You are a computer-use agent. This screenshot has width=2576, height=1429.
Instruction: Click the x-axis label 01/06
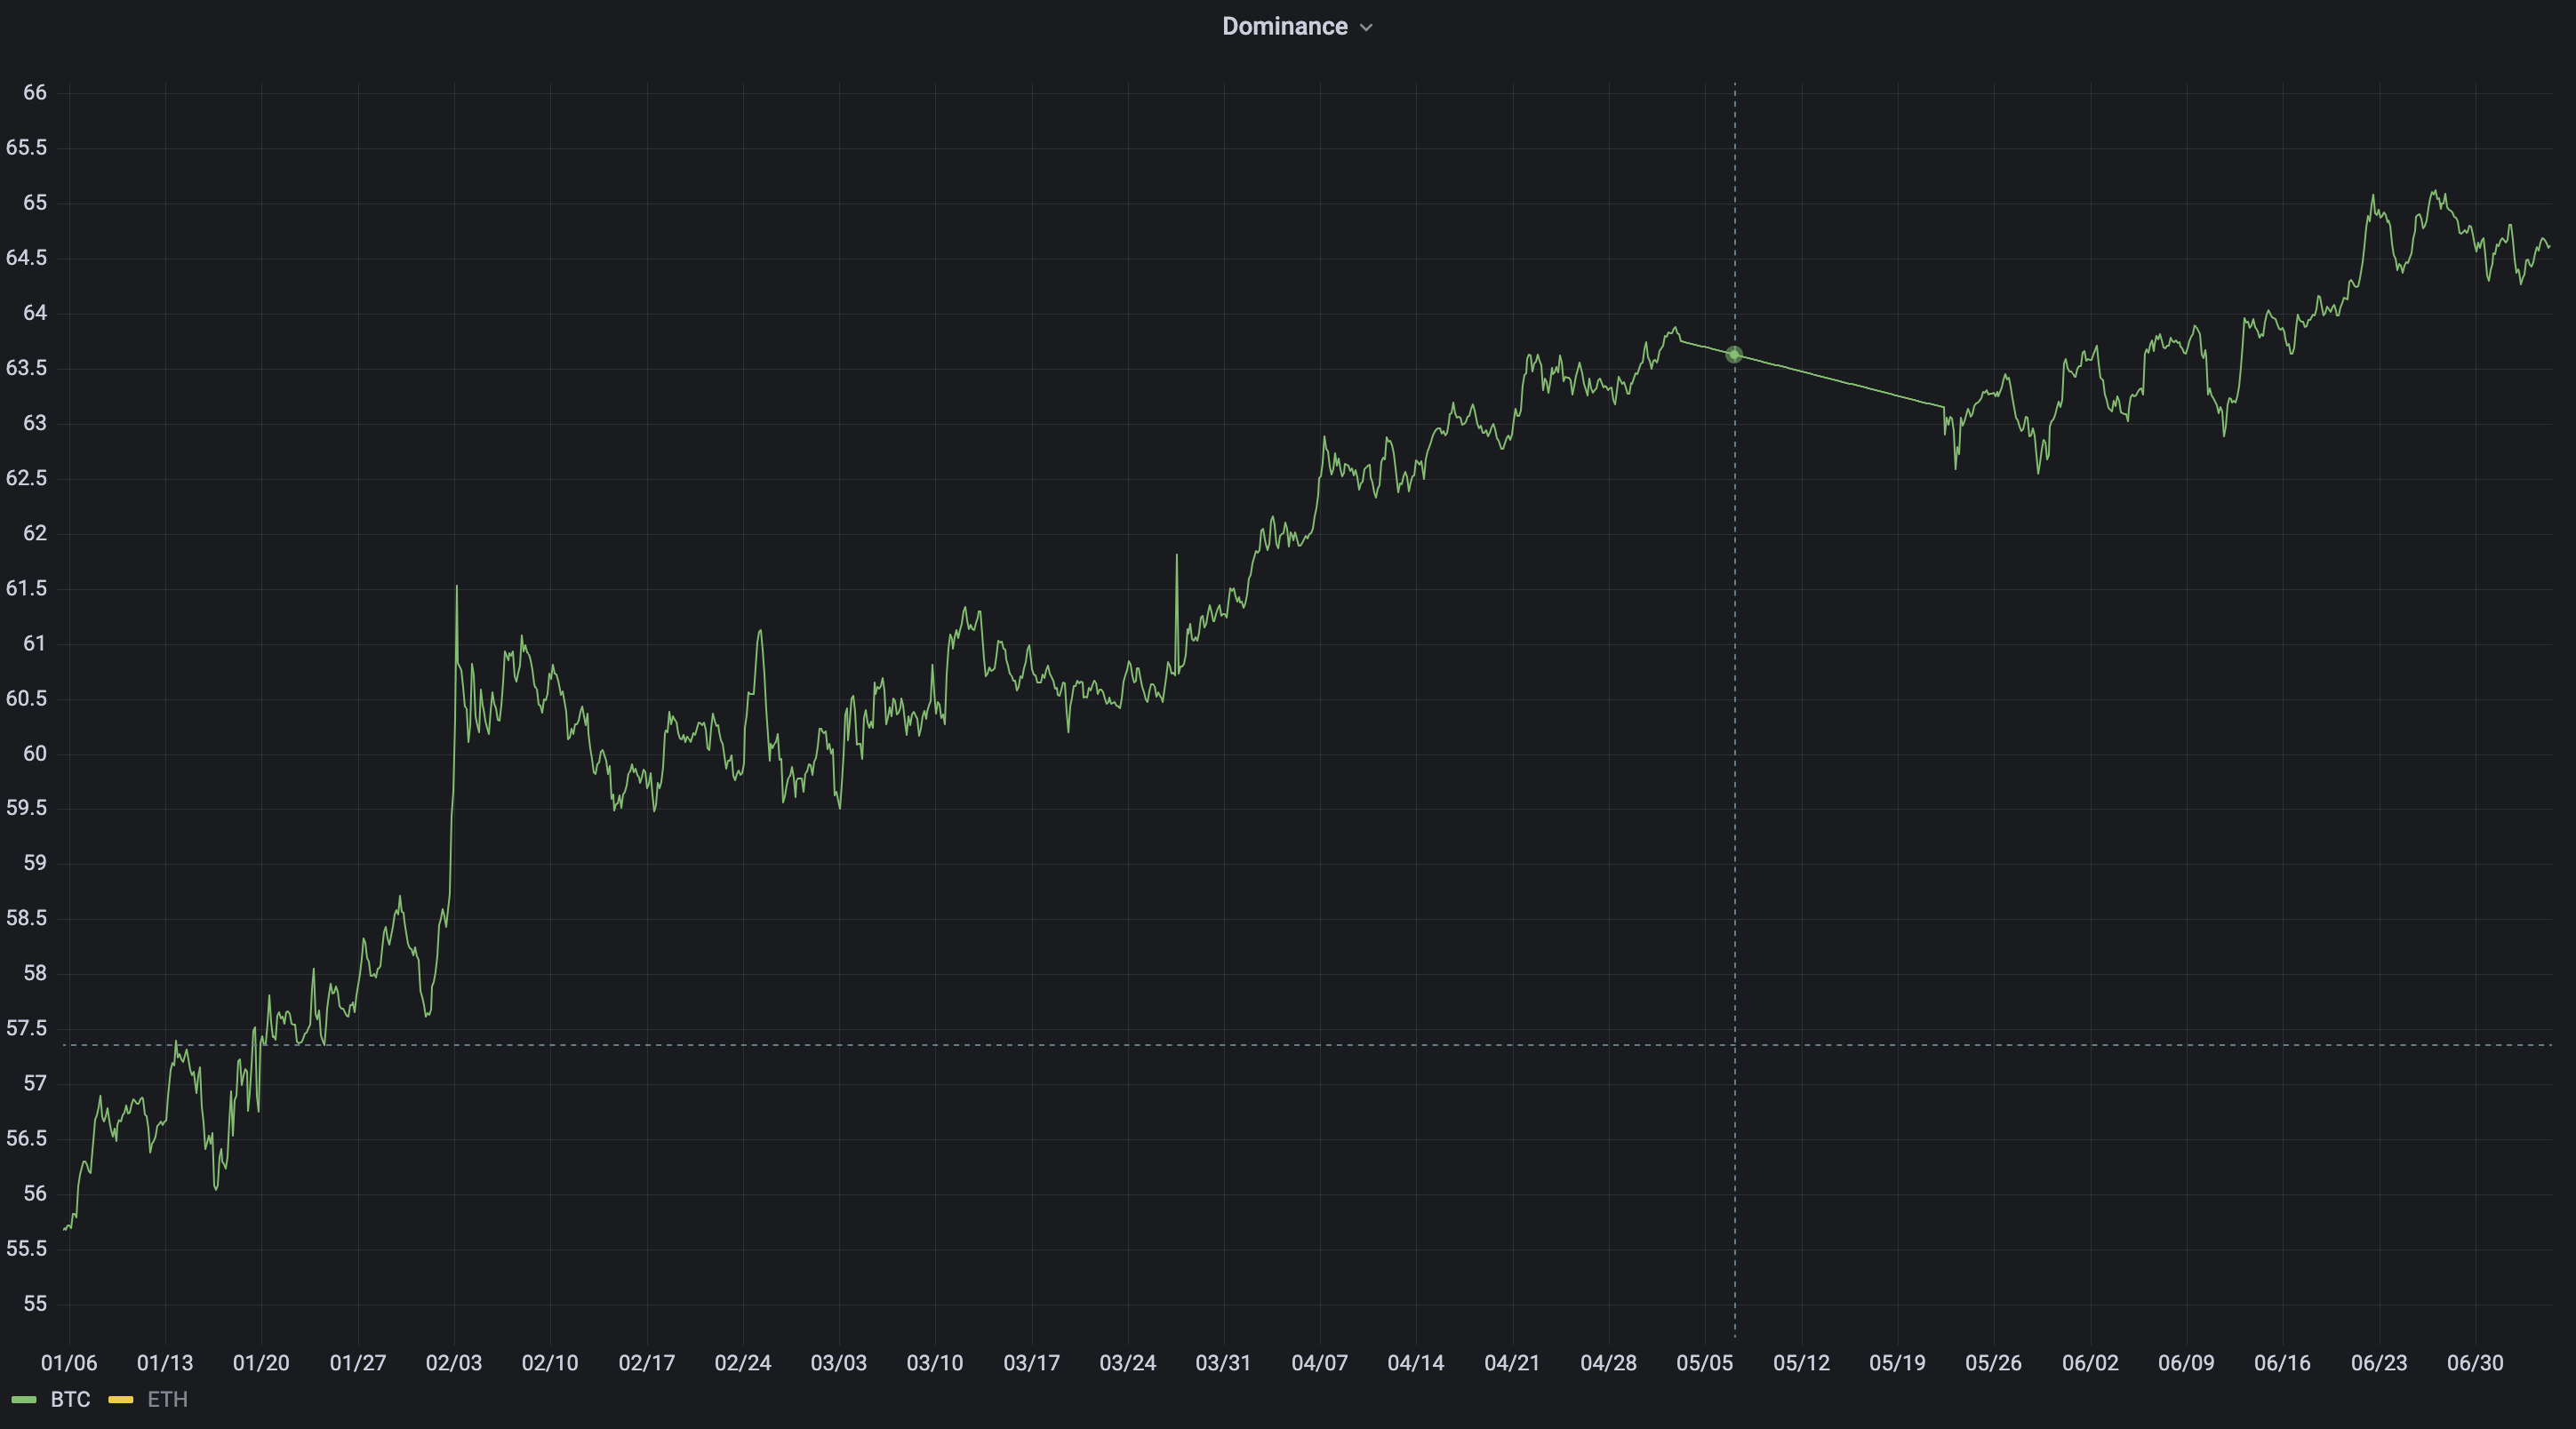[x=69, y=1363]
